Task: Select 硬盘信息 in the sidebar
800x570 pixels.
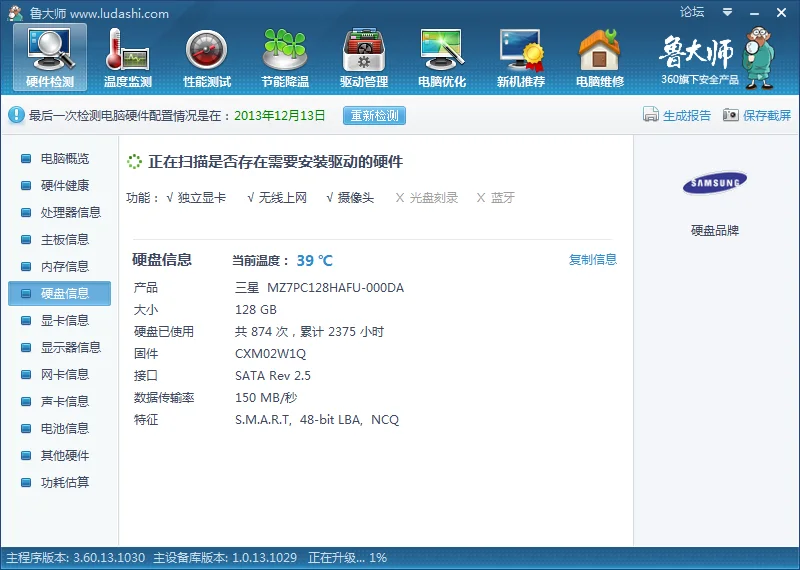Action: tap(59, 293)
